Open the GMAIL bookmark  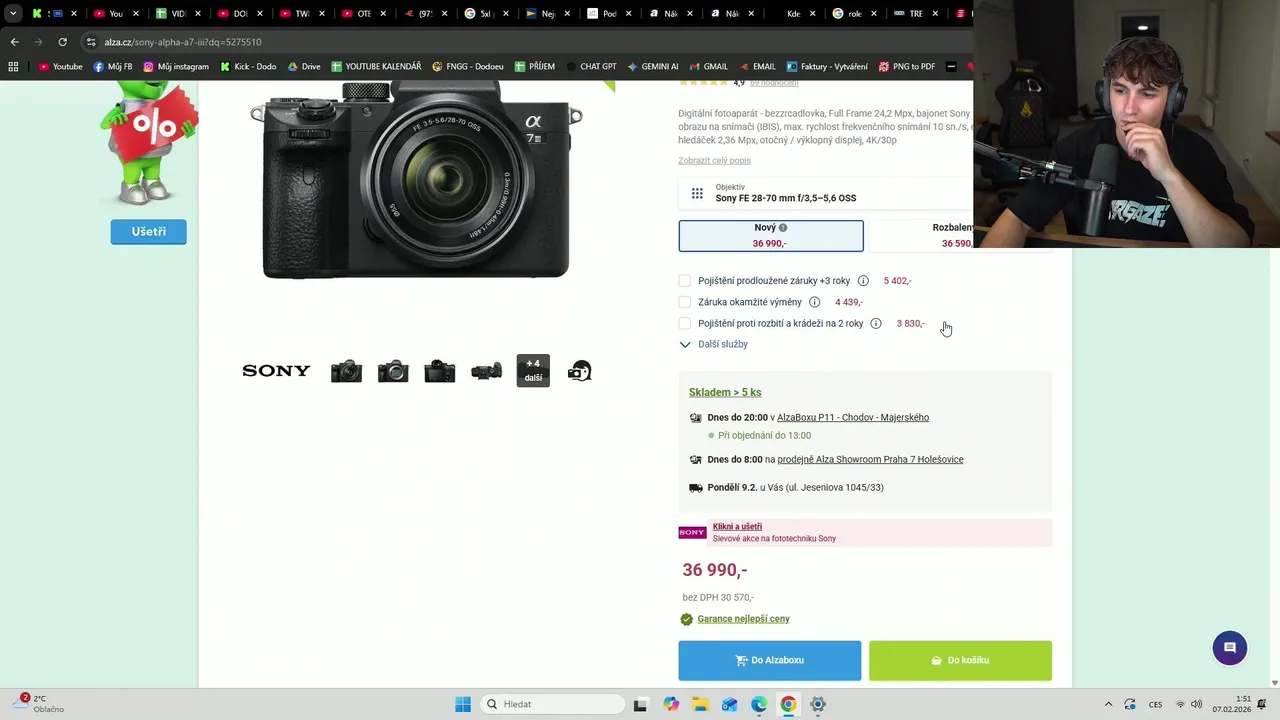[x=708, y=67]
